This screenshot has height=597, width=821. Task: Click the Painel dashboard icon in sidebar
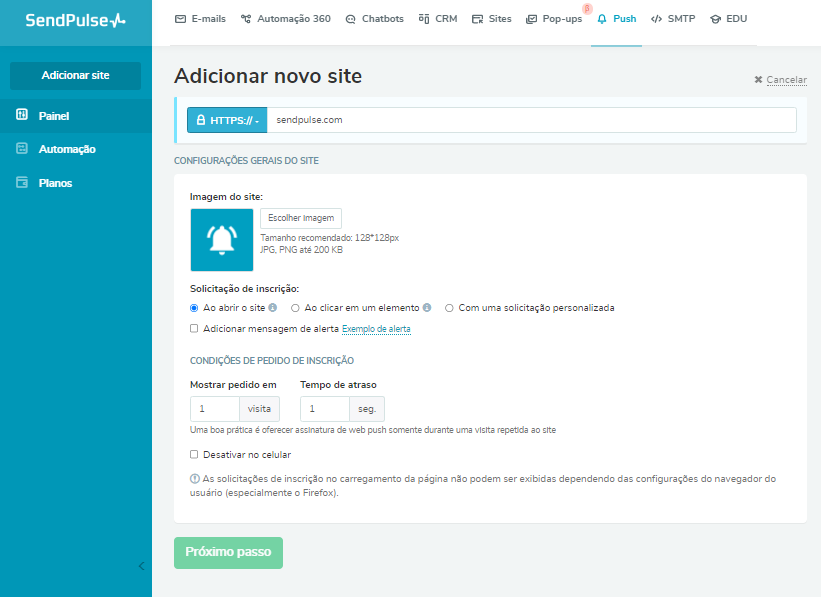(22, 116)
